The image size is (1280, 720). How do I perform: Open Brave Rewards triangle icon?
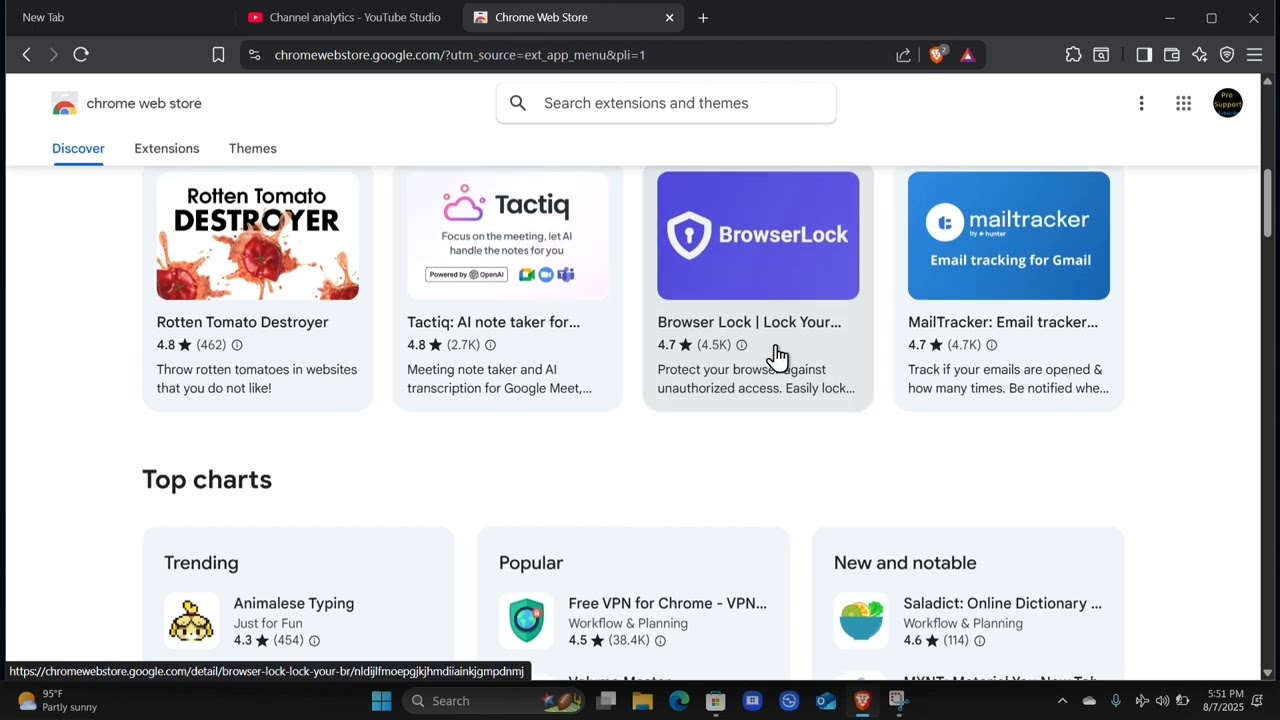pyautogui.click(x=967, y=55)
